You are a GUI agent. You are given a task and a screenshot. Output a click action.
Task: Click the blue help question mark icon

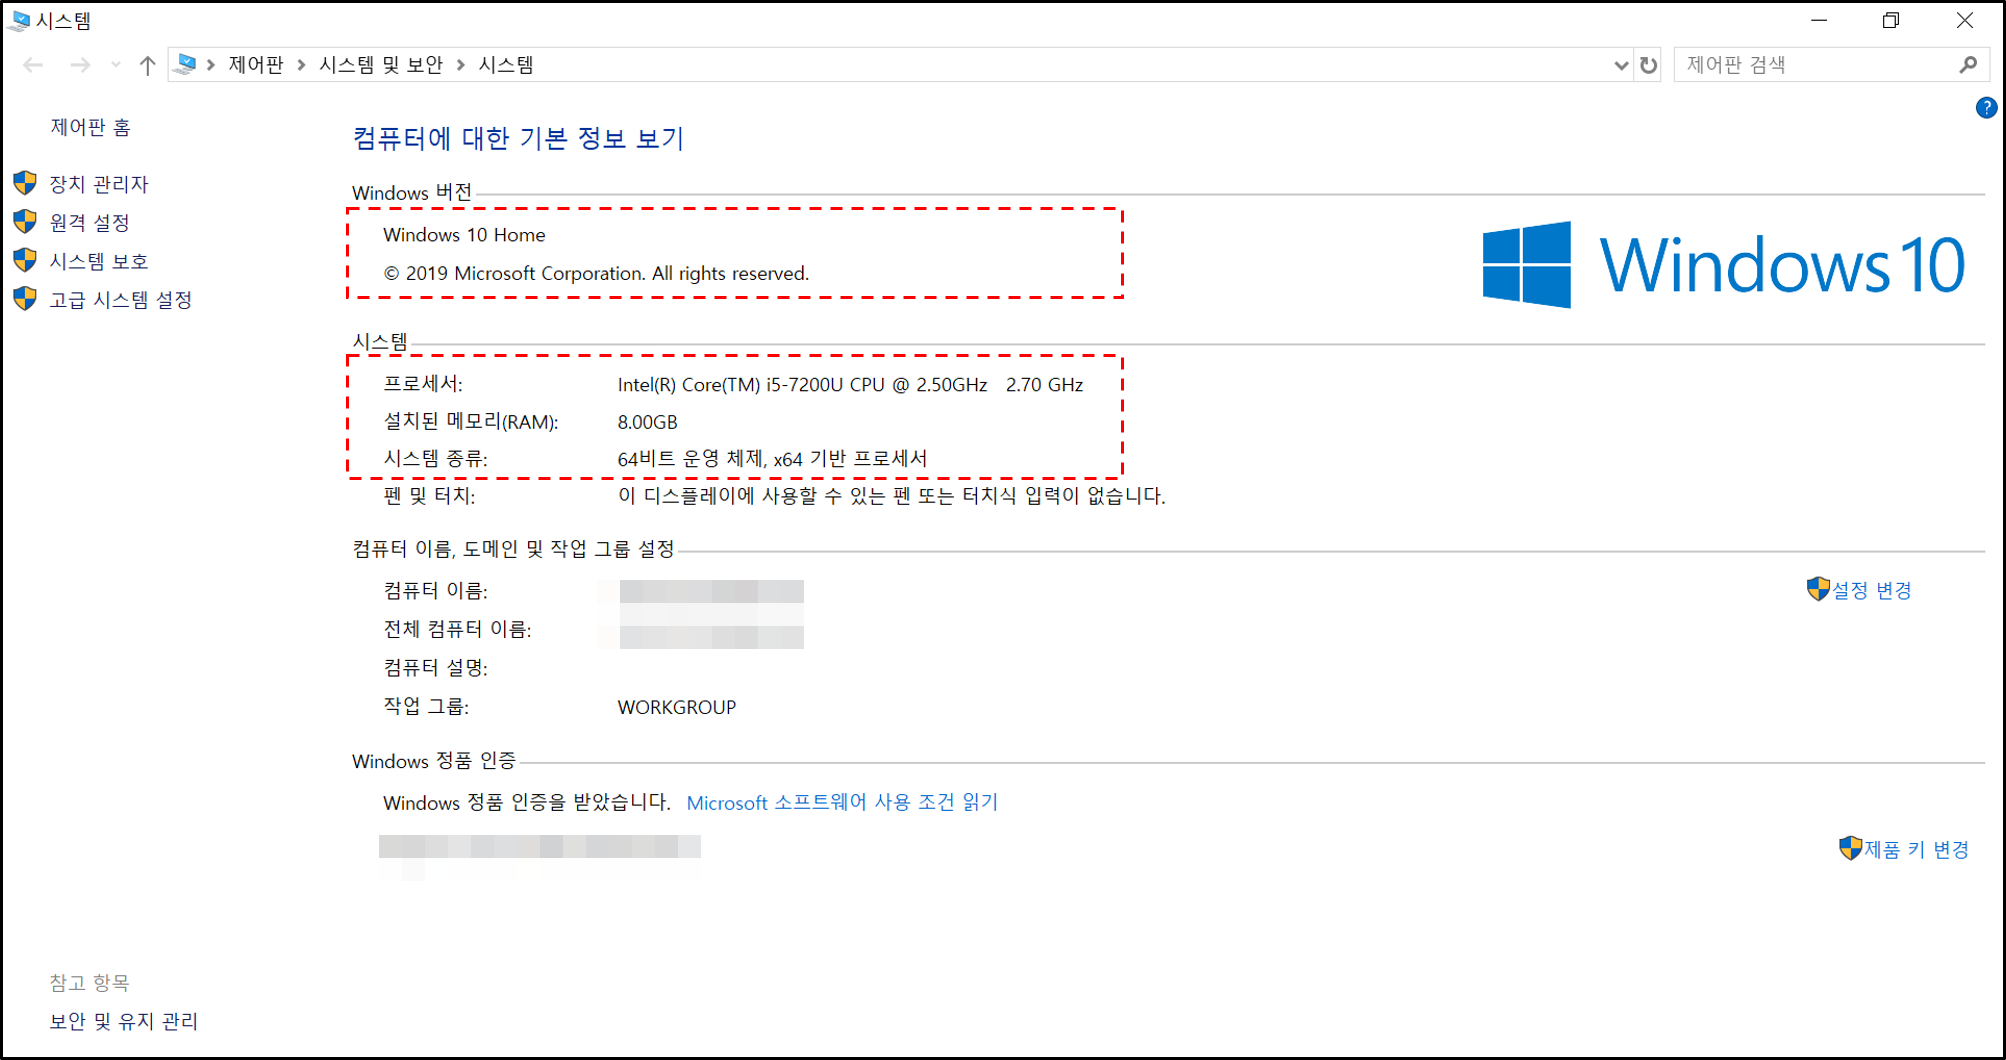click(x=1987, y=108)
